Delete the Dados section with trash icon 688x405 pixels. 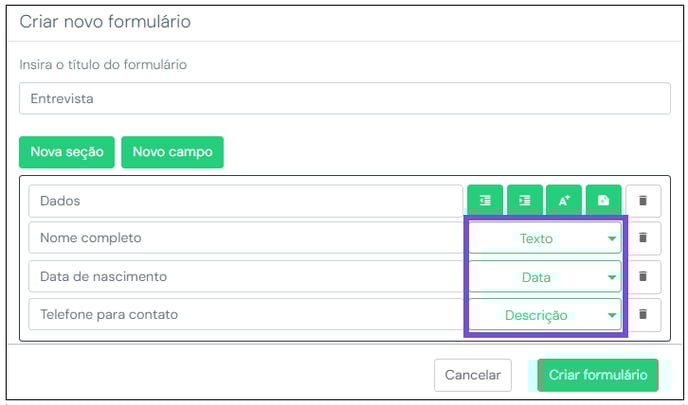(643, 201)
